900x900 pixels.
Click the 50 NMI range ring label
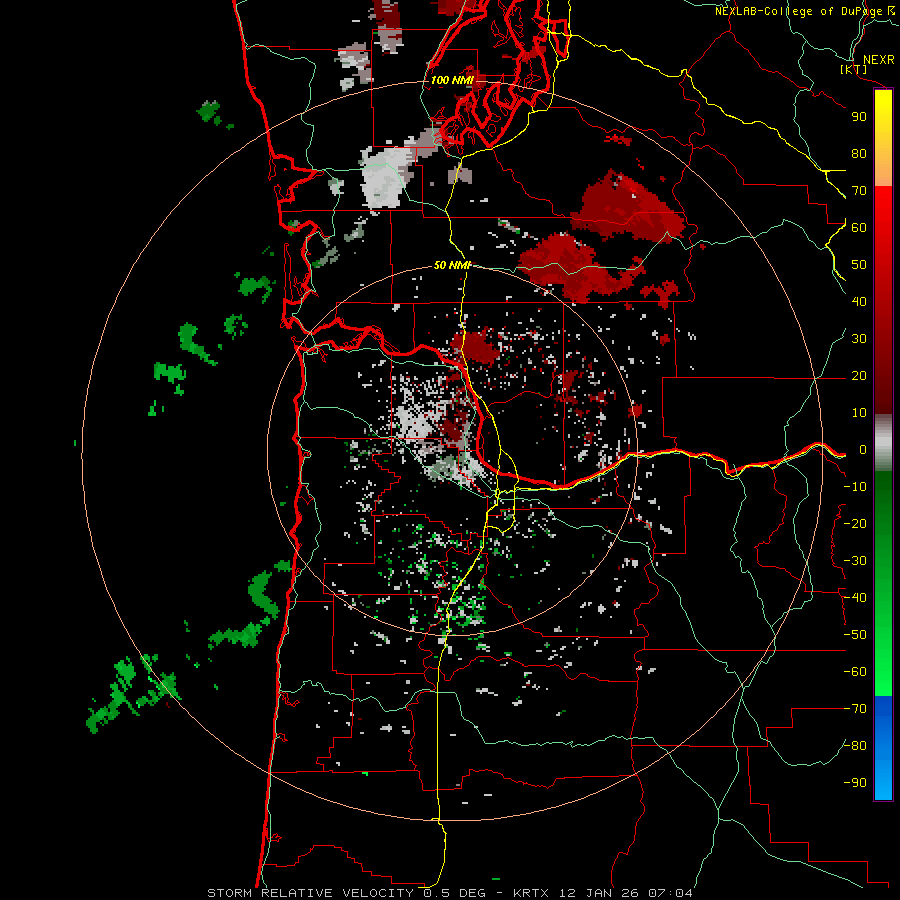452,265
